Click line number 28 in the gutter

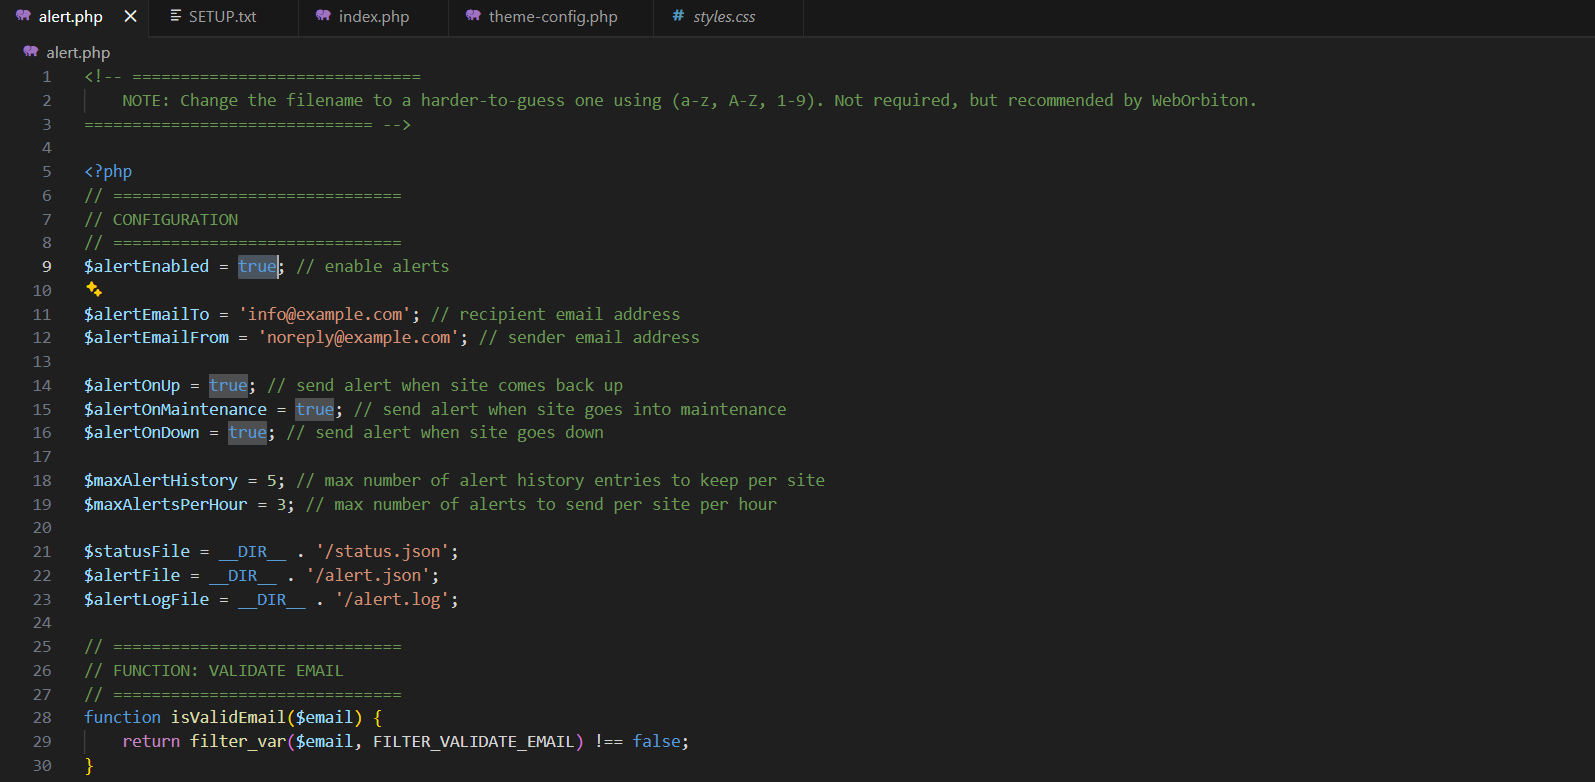(x=42, y=717)
